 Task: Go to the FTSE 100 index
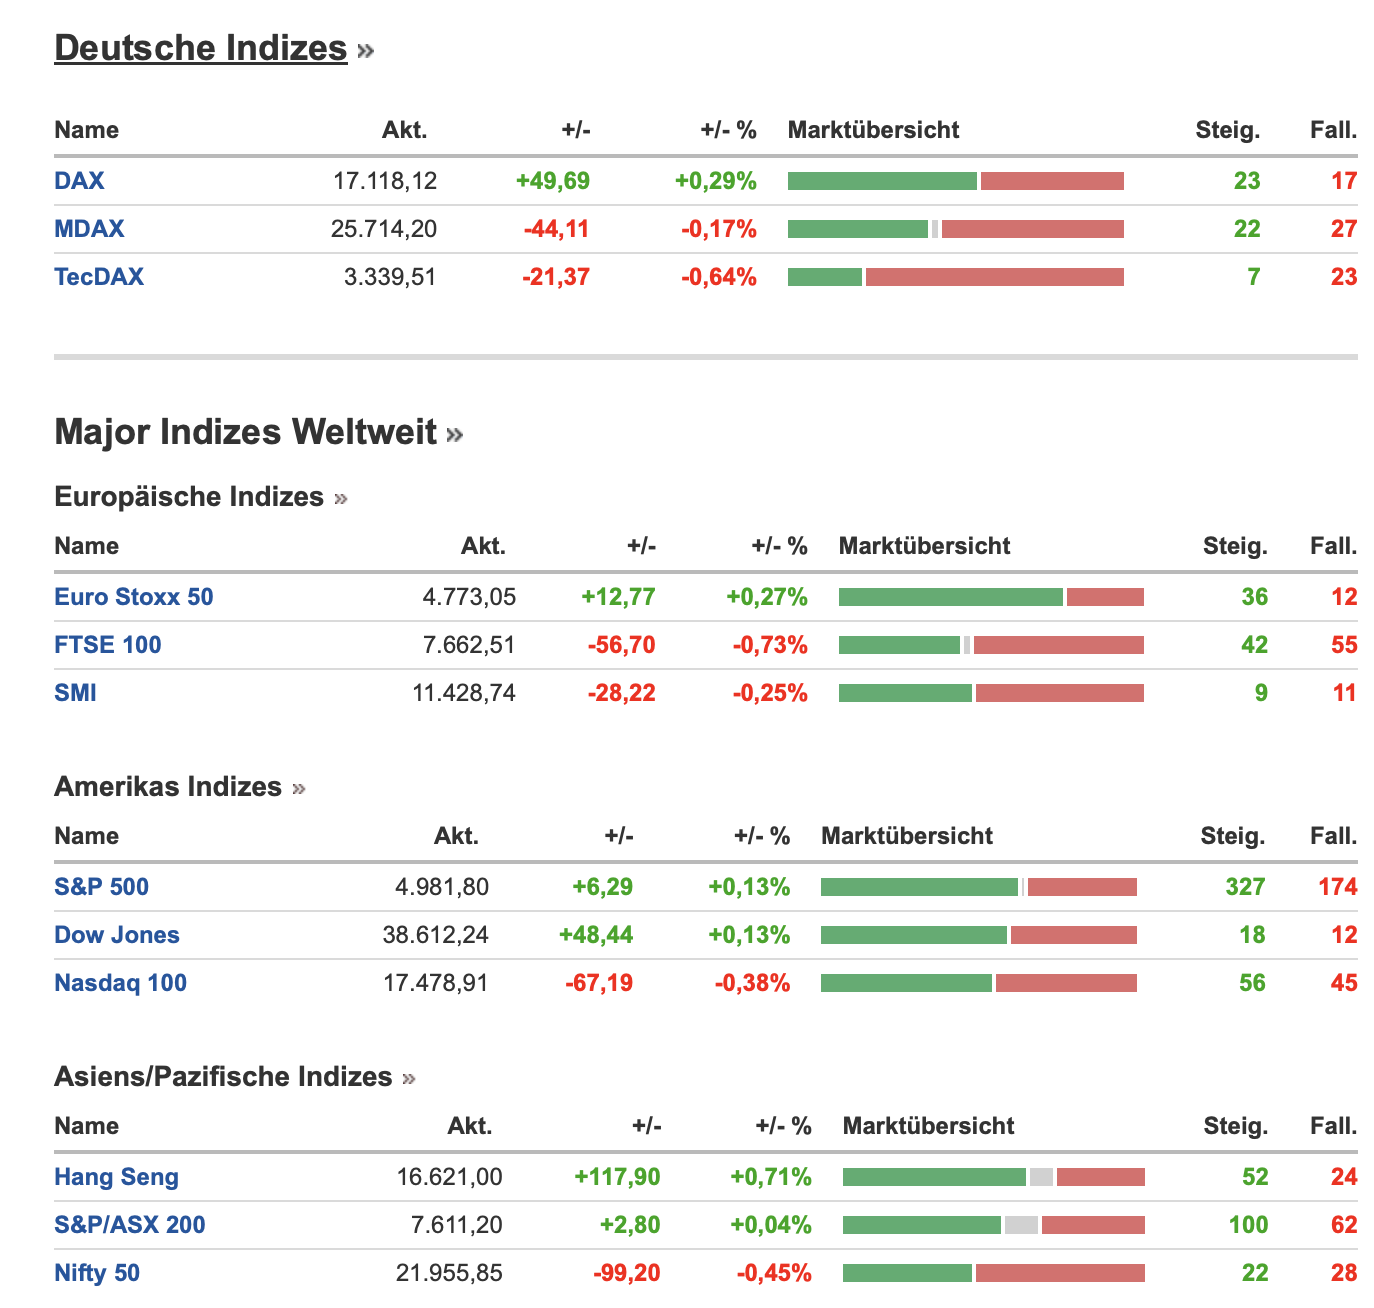pyautogui.click(x=107, y=645)
